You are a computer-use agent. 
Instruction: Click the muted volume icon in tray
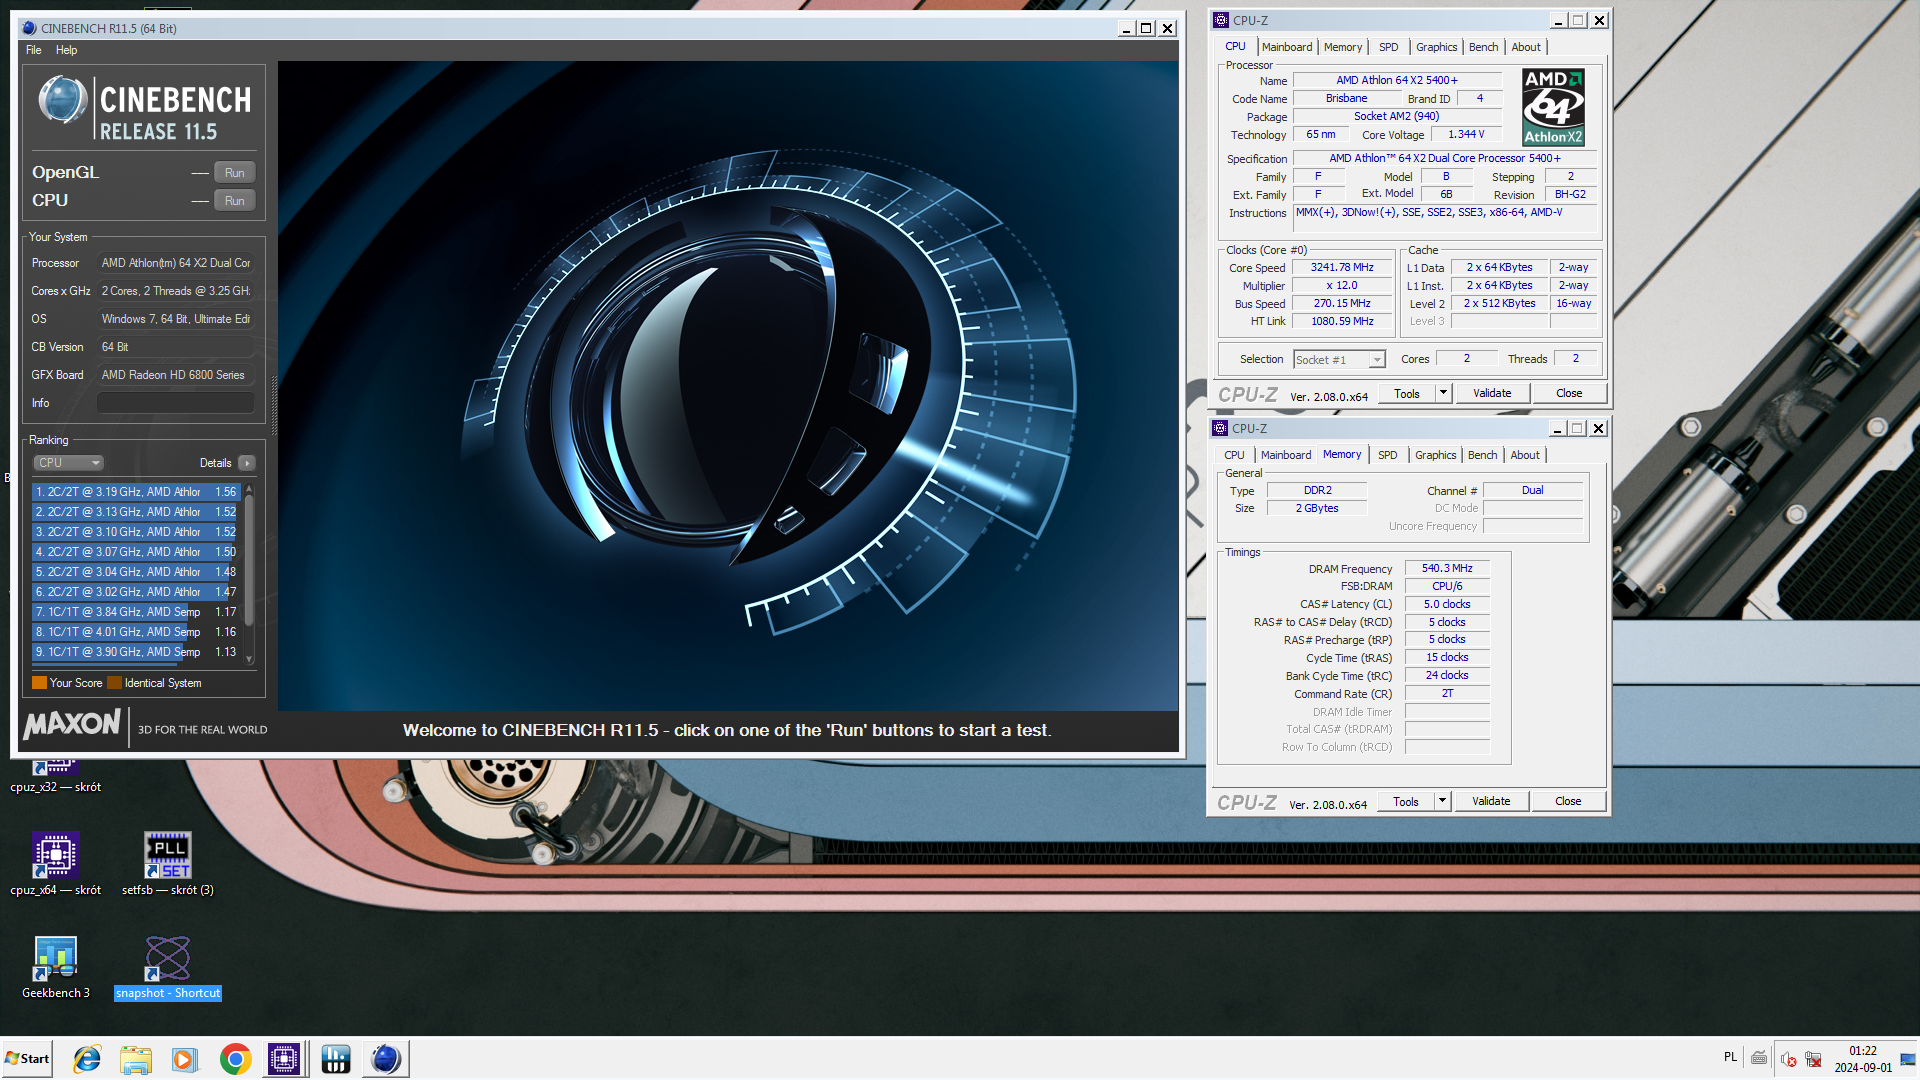click(1789, 1059)
